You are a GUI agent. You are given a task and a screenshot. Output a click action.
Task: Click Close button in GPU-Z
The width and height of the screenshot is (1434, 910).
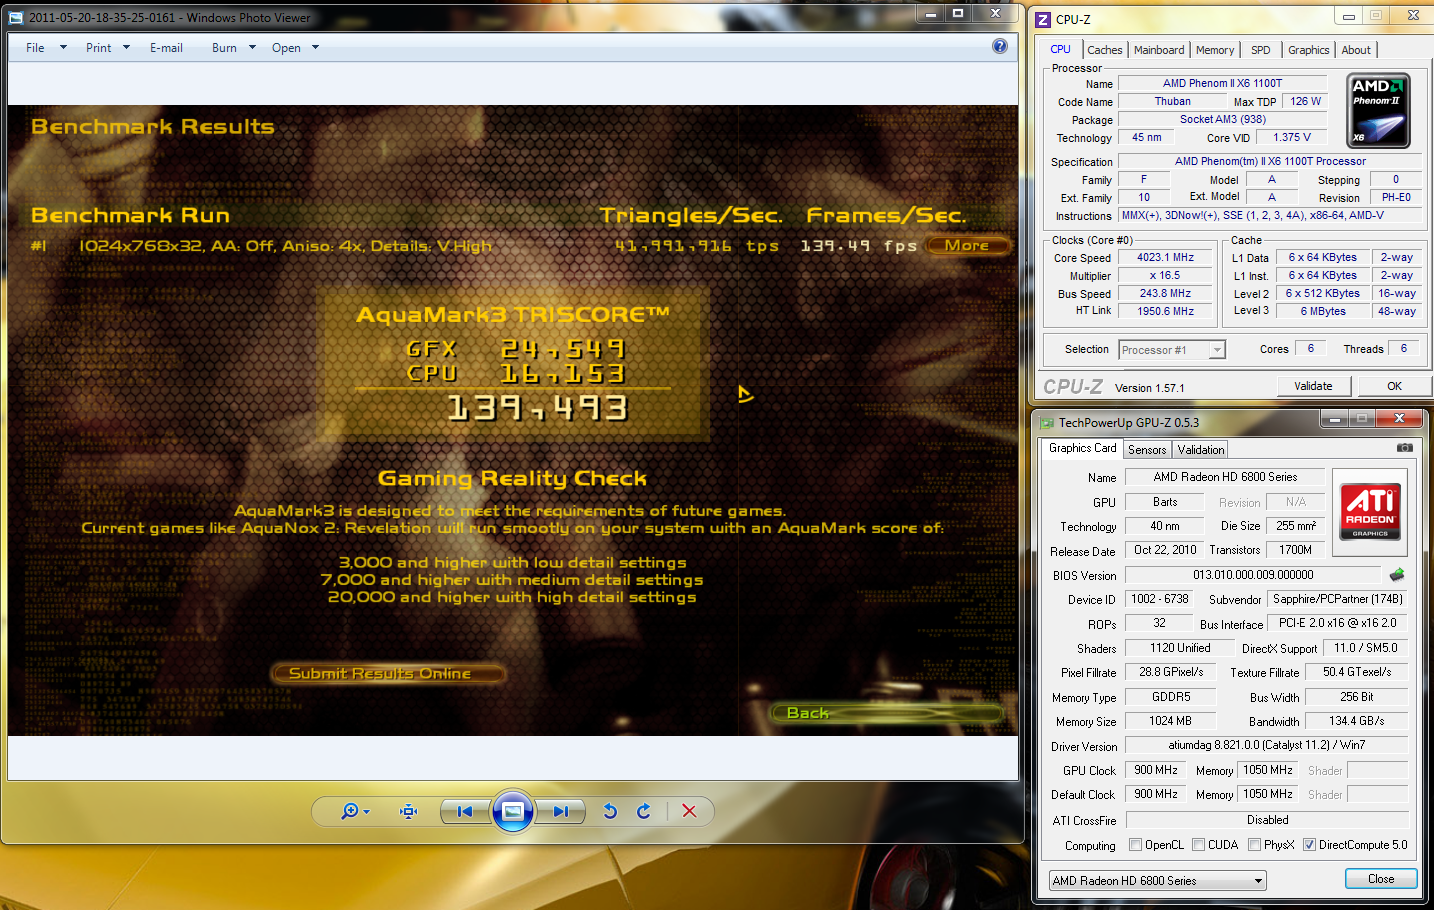pos(1381,879)
